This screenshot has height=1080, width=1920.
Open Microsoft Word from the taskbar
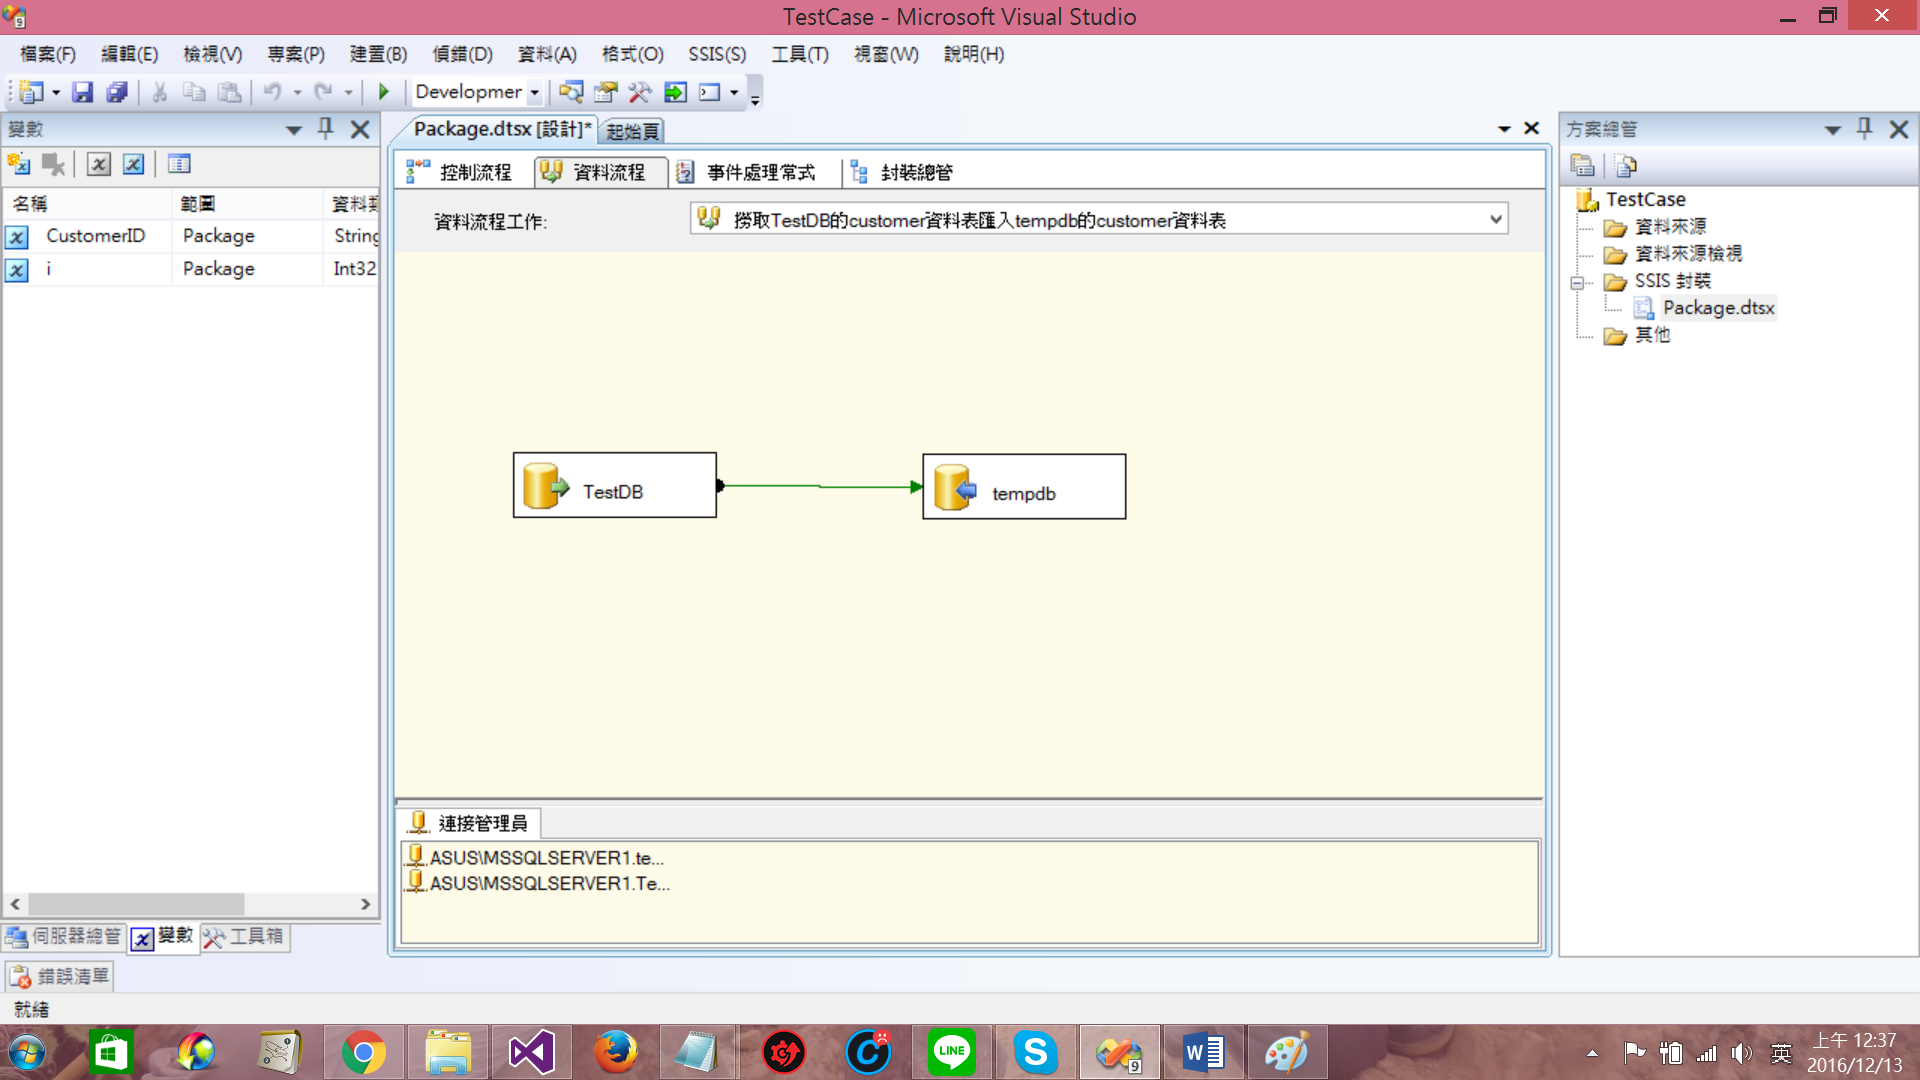pyautogui.click(x=1203, y=1052)
